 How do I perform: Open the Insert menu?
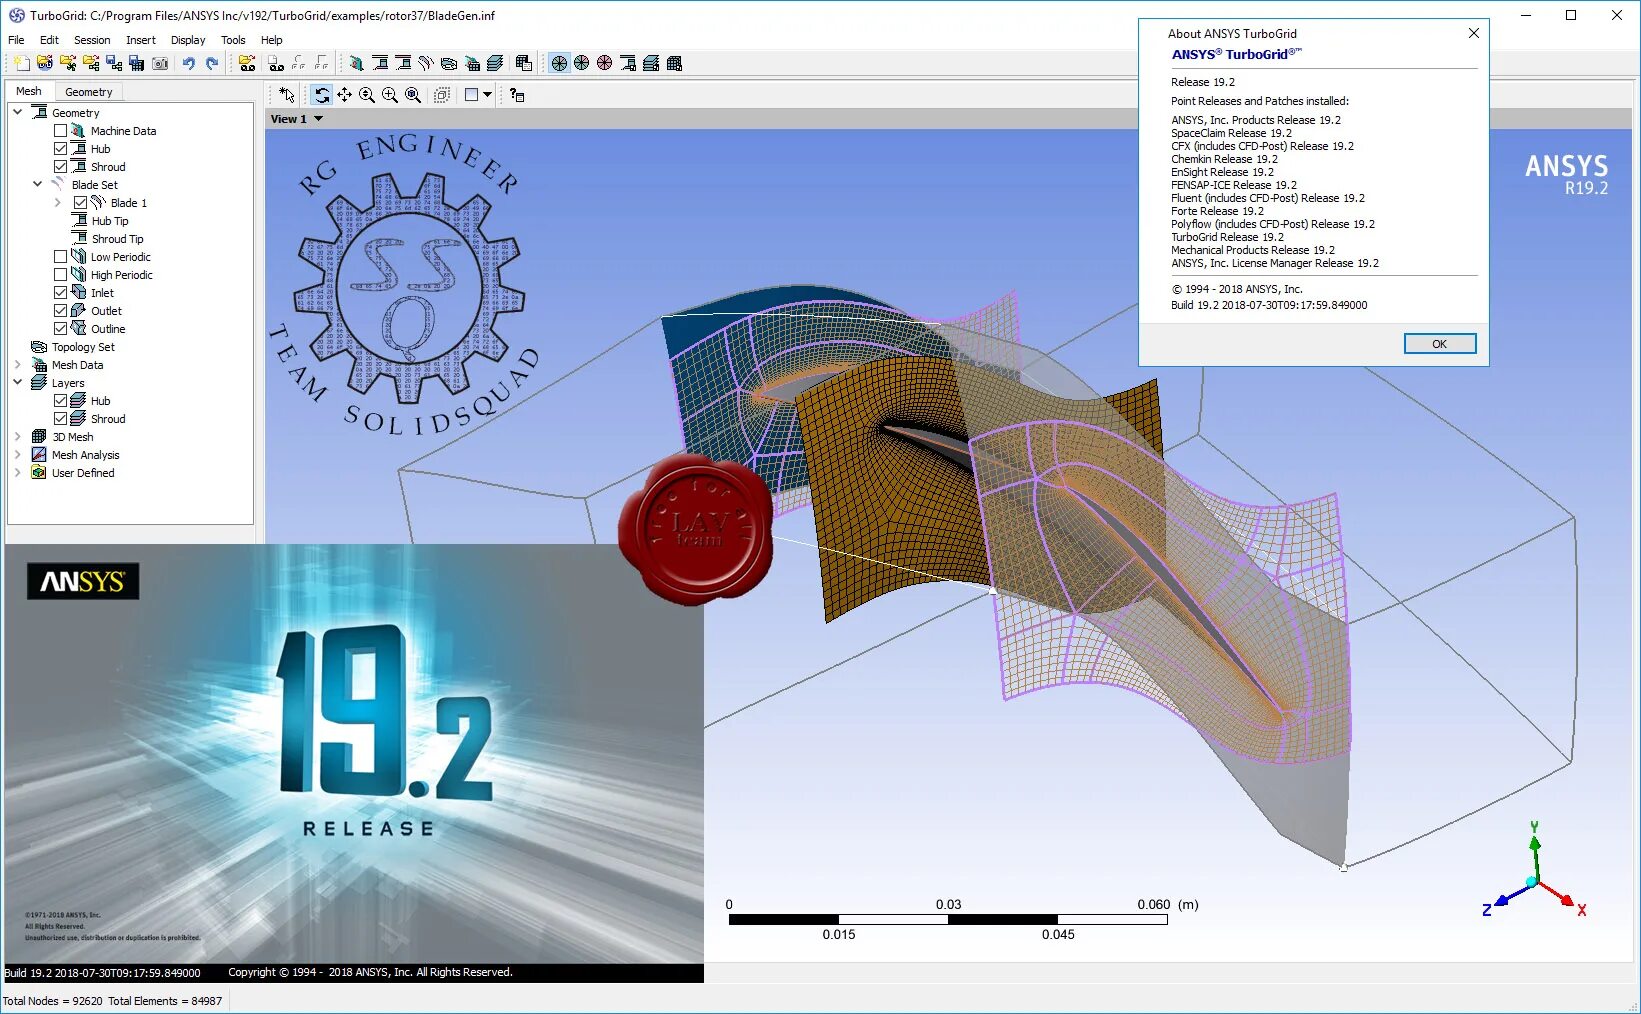coord(141,40)
